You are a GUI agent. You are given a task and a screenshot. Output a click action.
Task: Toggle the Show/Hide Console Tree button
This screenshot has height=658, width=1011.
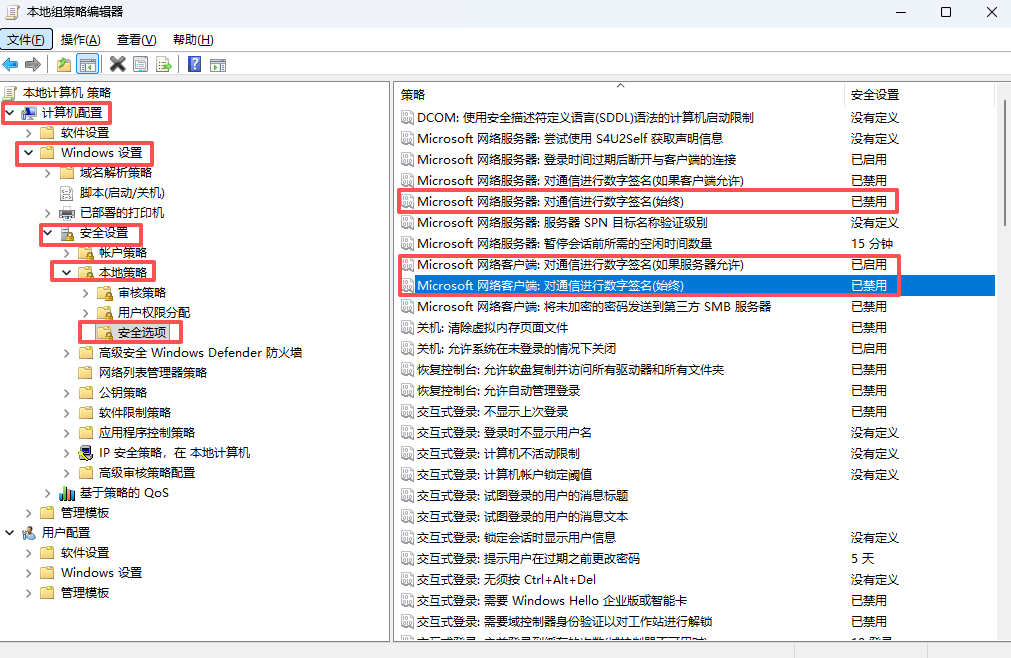click(88, 65)
